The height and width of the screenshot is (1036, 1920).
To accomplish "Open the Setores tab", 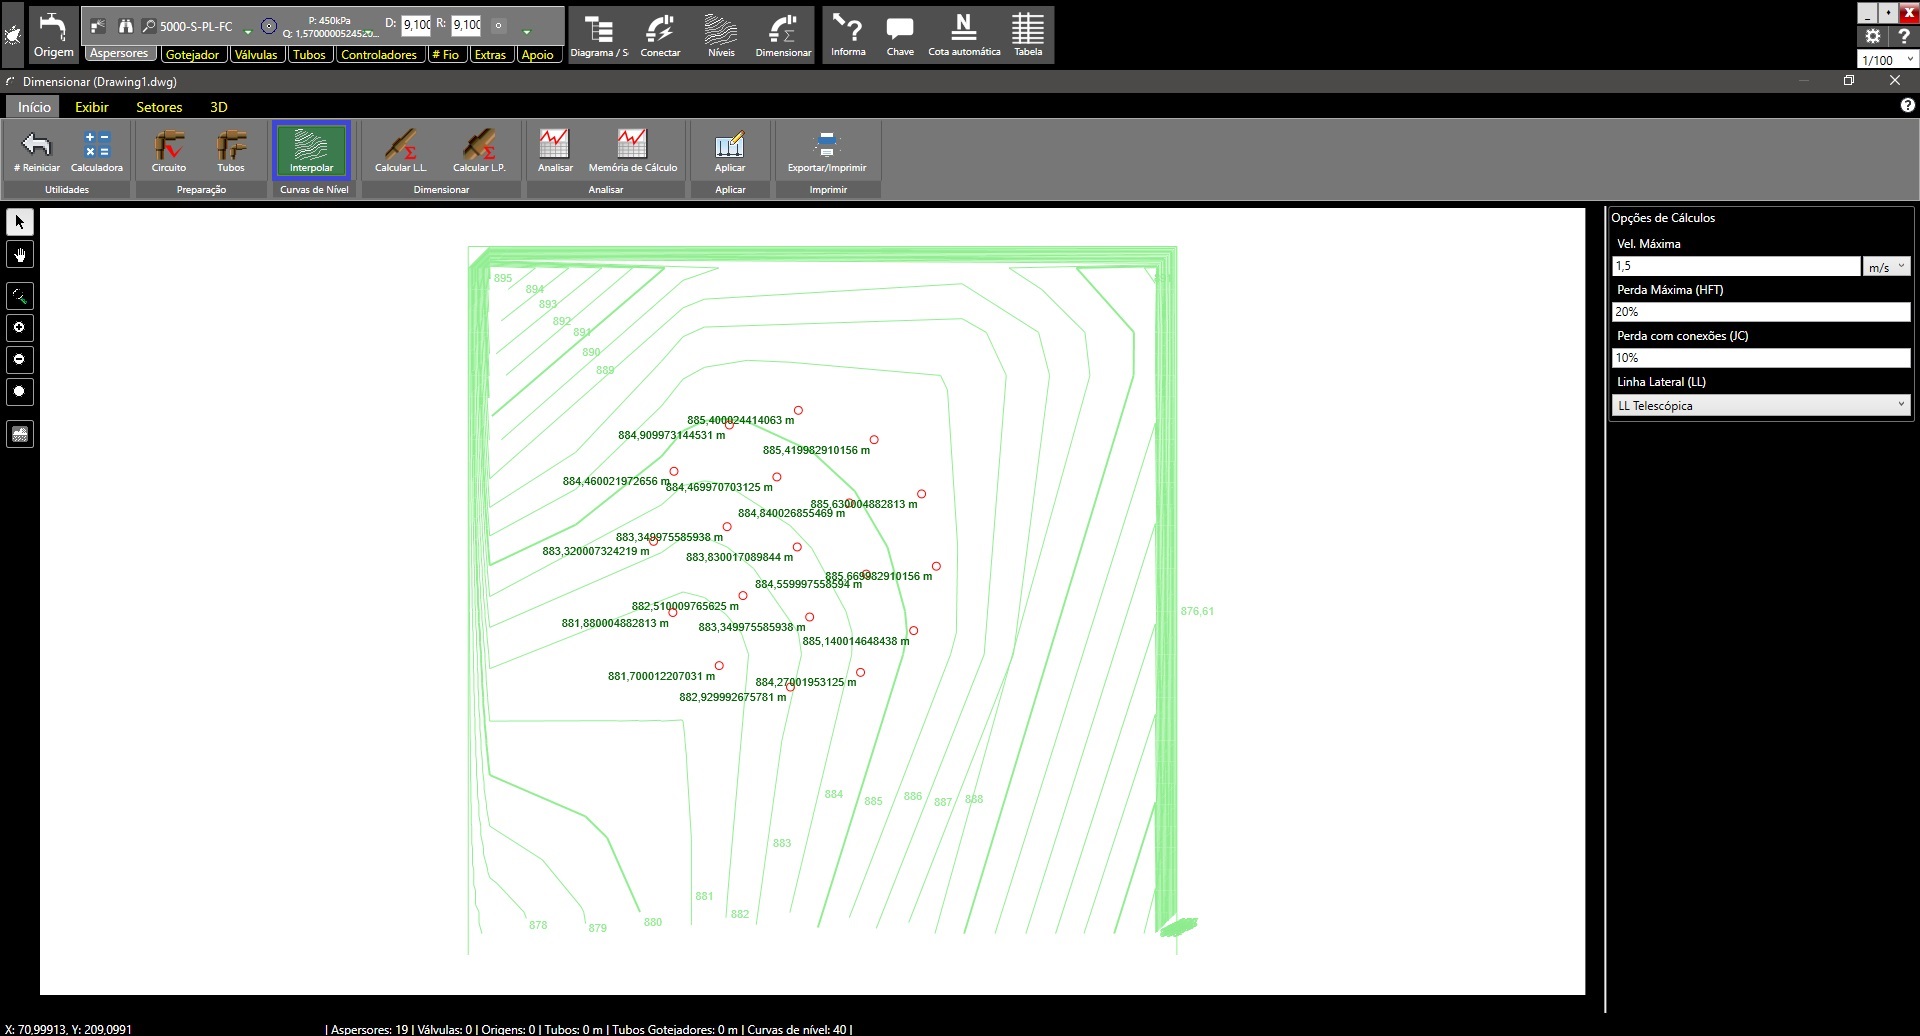I will point(159,107).
